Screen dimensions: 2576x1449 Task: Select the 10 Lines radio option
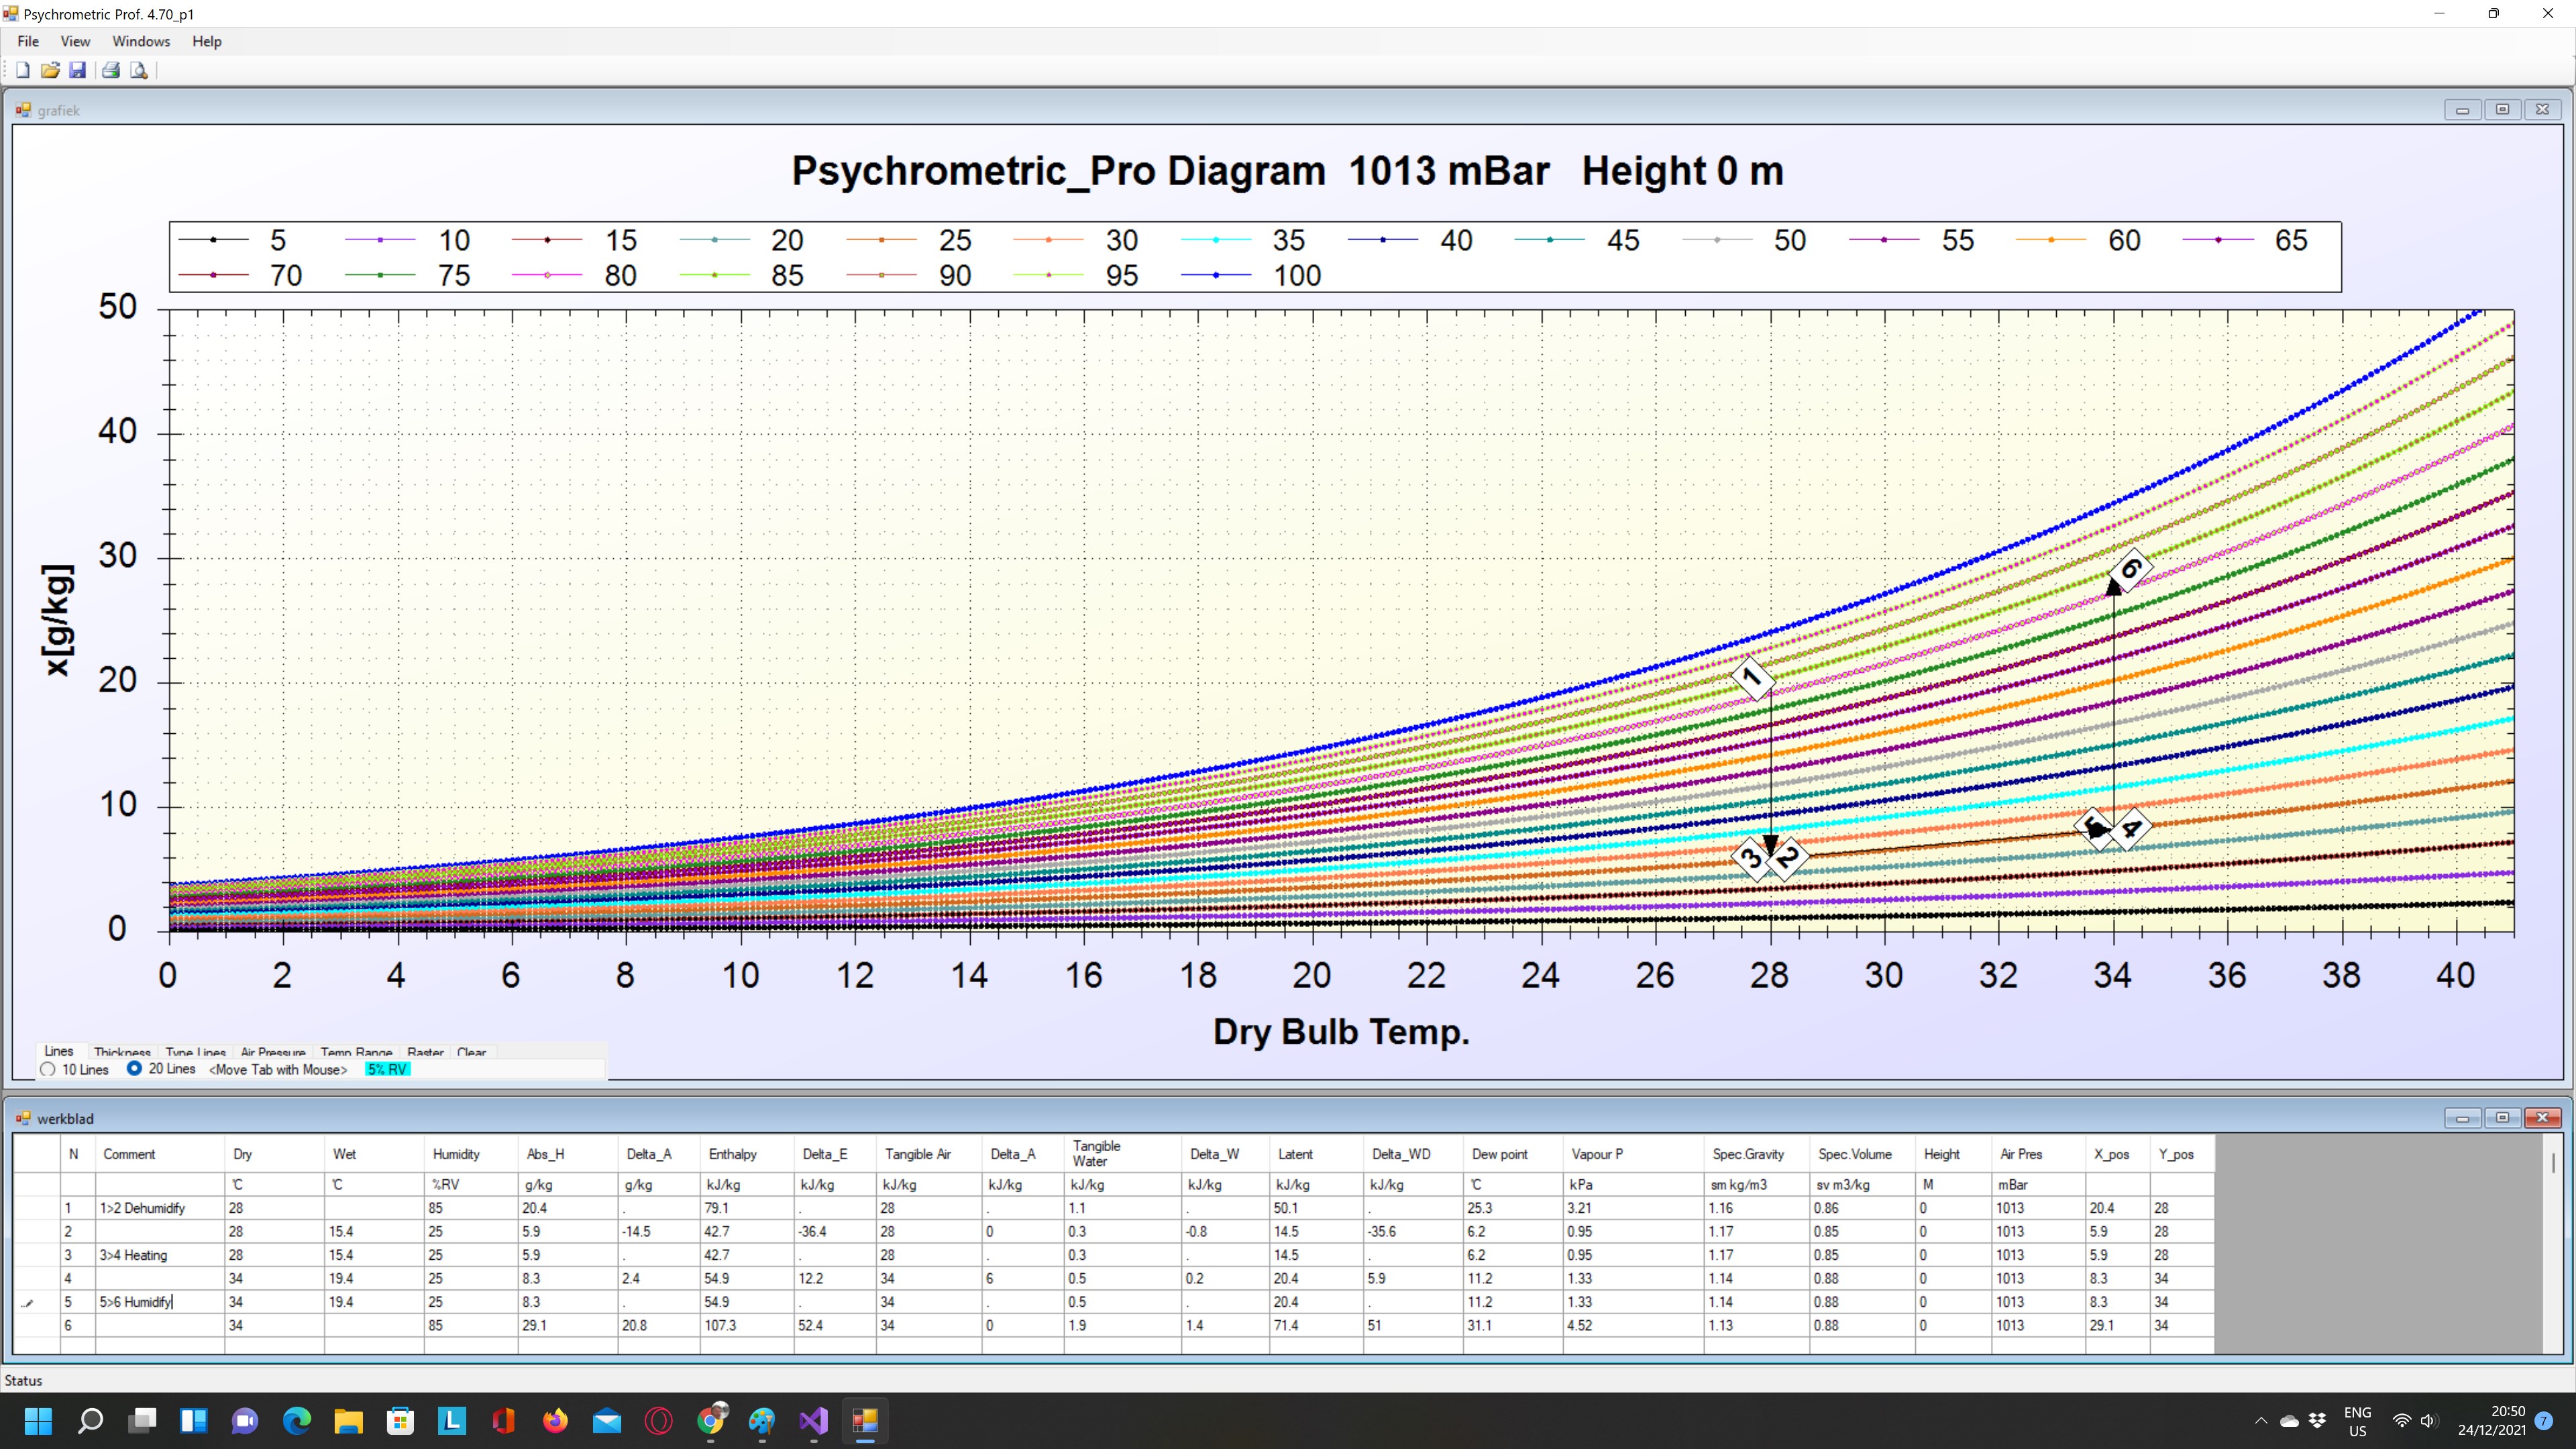point(48,1069)
